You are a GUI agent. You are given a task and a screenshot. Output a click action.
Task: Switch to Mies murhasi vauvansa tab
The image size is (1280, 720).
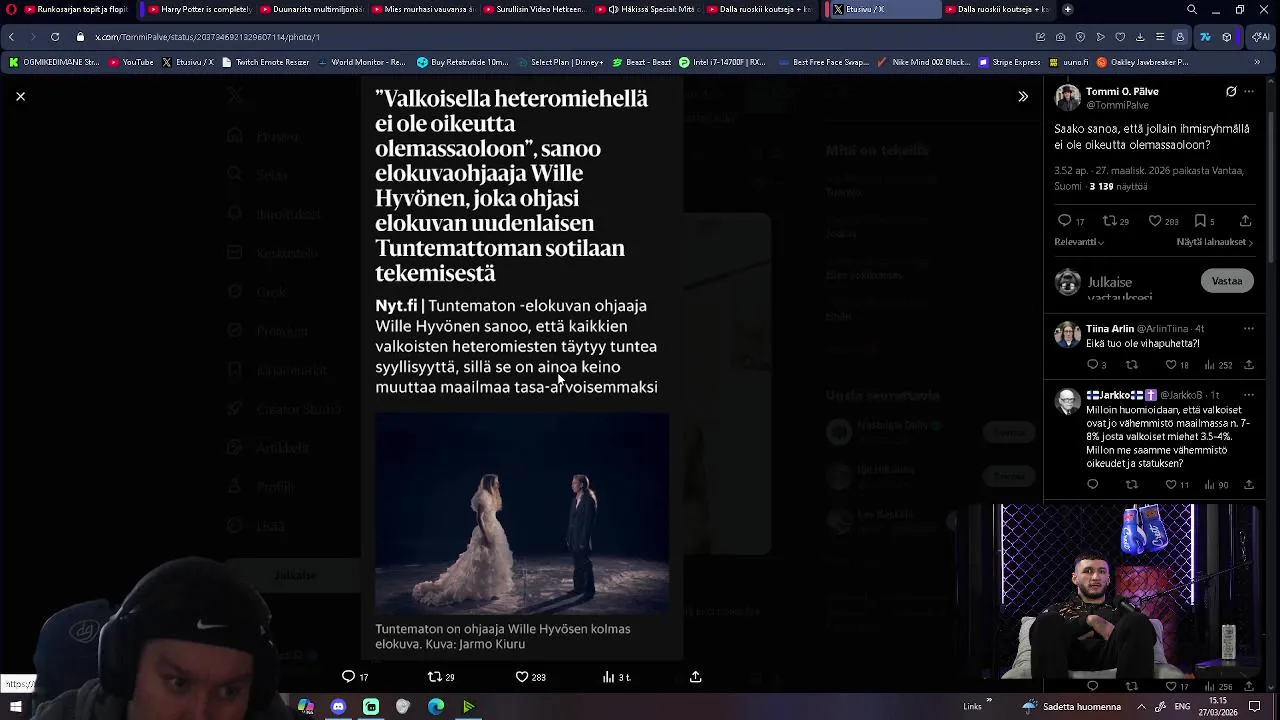425,9
